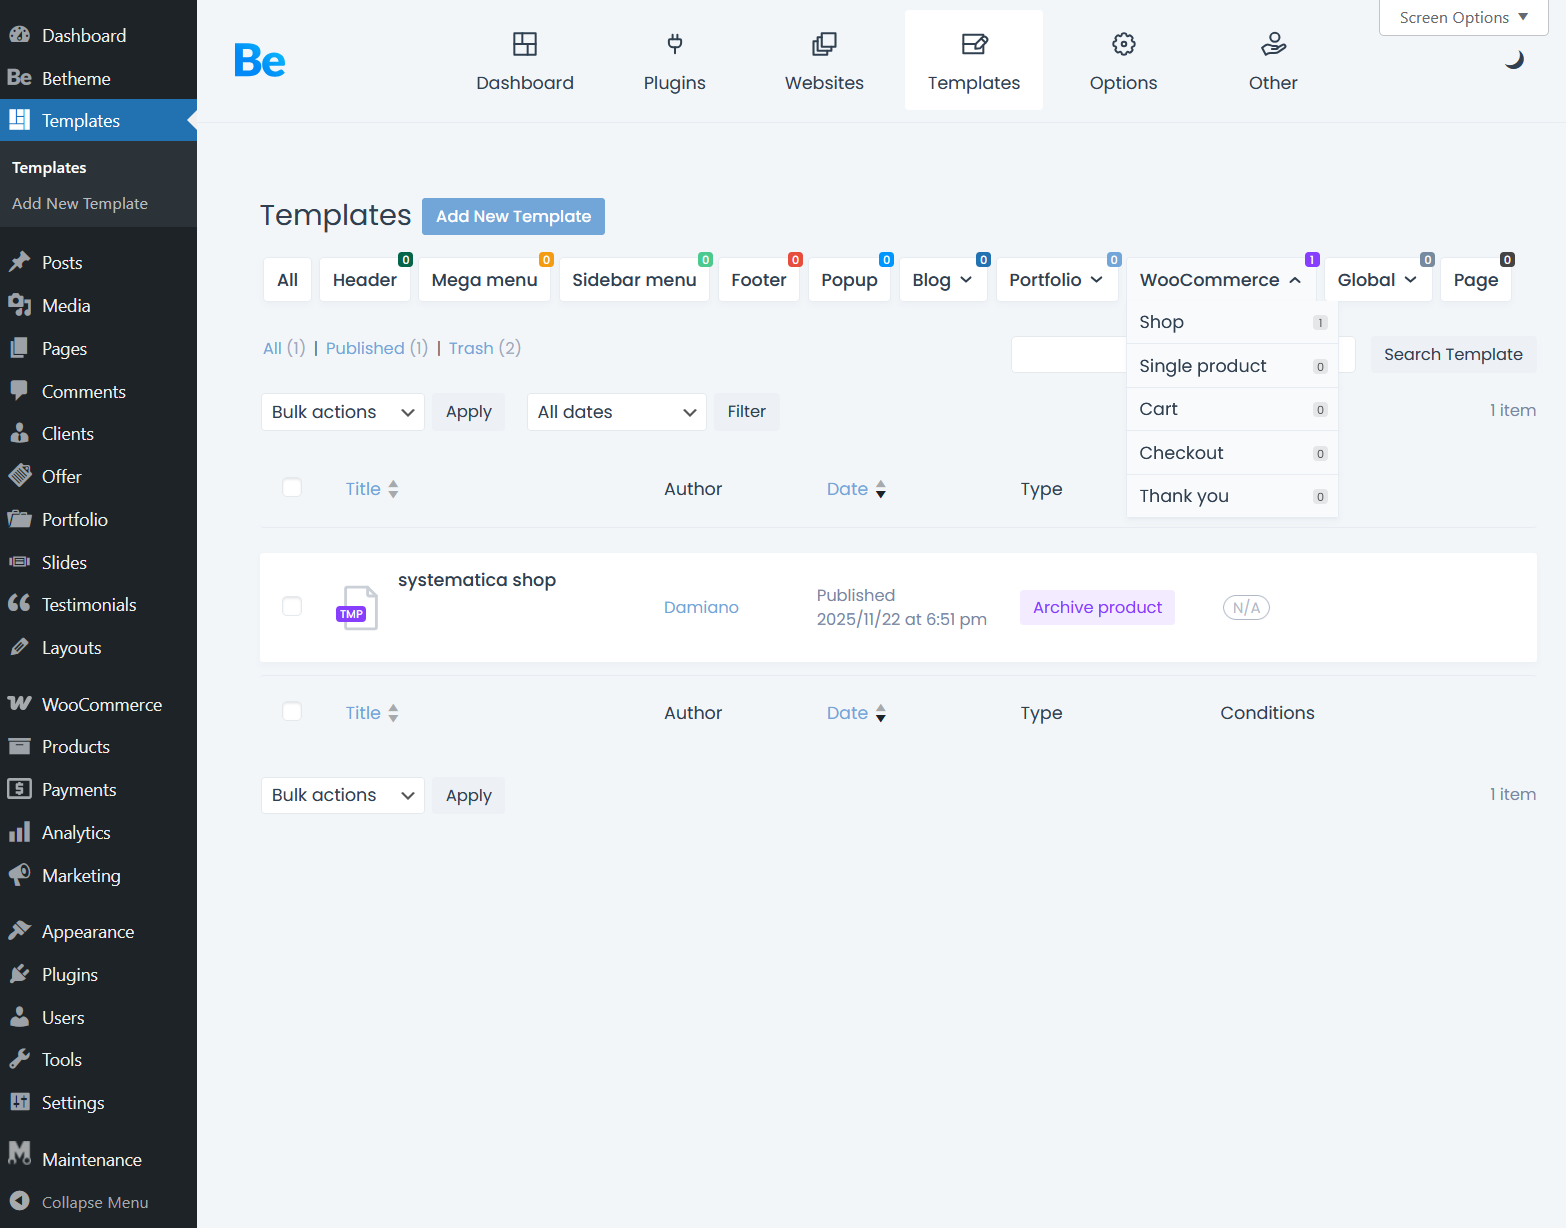Open the All dates dropdown
Screen dimensions: 1566x1228
click(616, 412)
